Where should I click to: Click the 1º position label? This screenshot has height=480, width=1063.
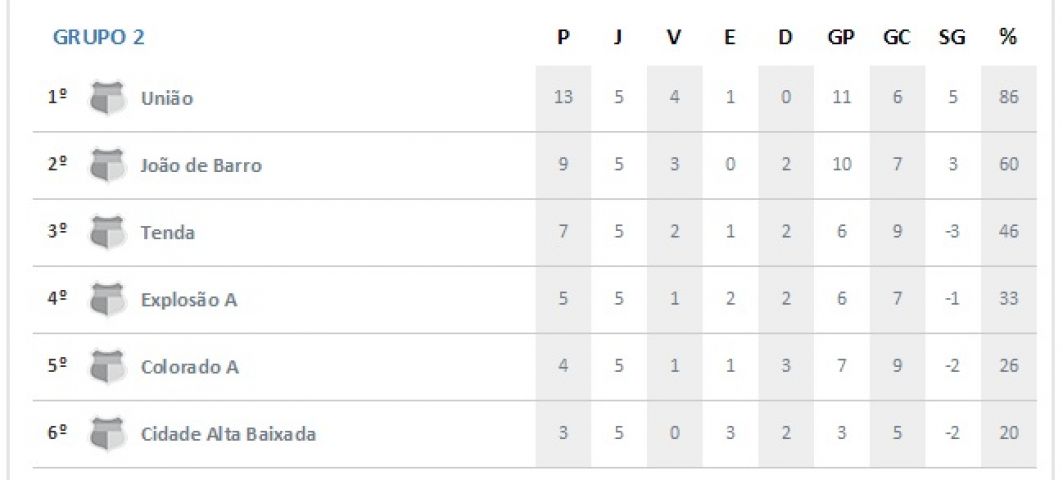coord(57,98)
